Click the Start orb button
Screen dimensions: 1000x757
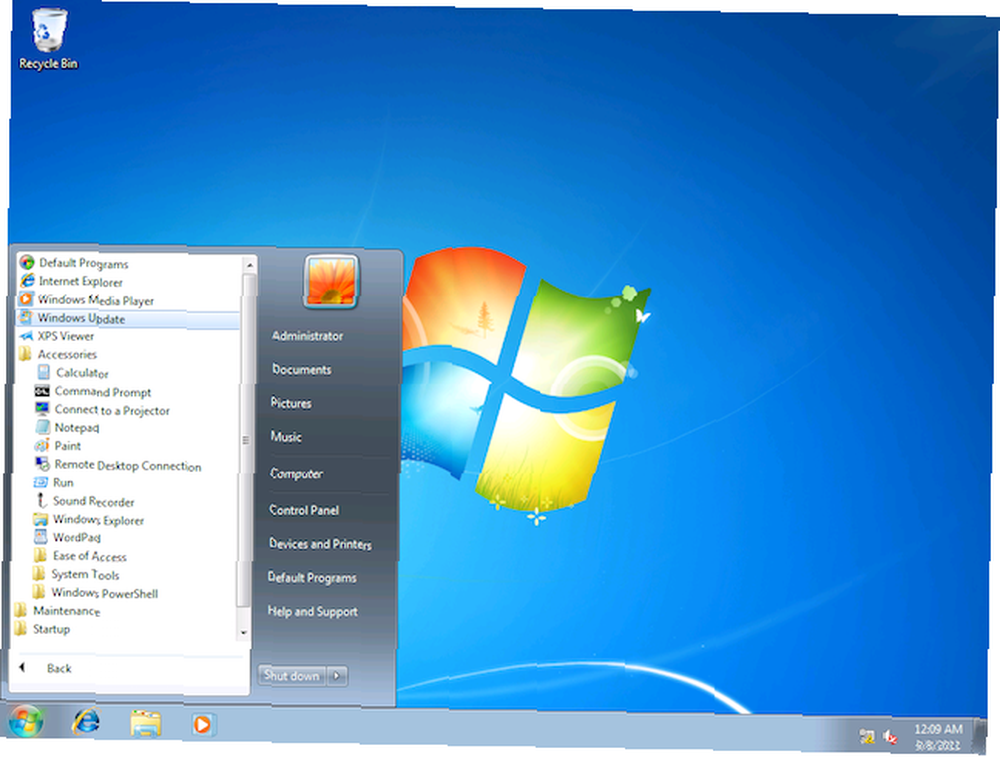tap(26, 723)
